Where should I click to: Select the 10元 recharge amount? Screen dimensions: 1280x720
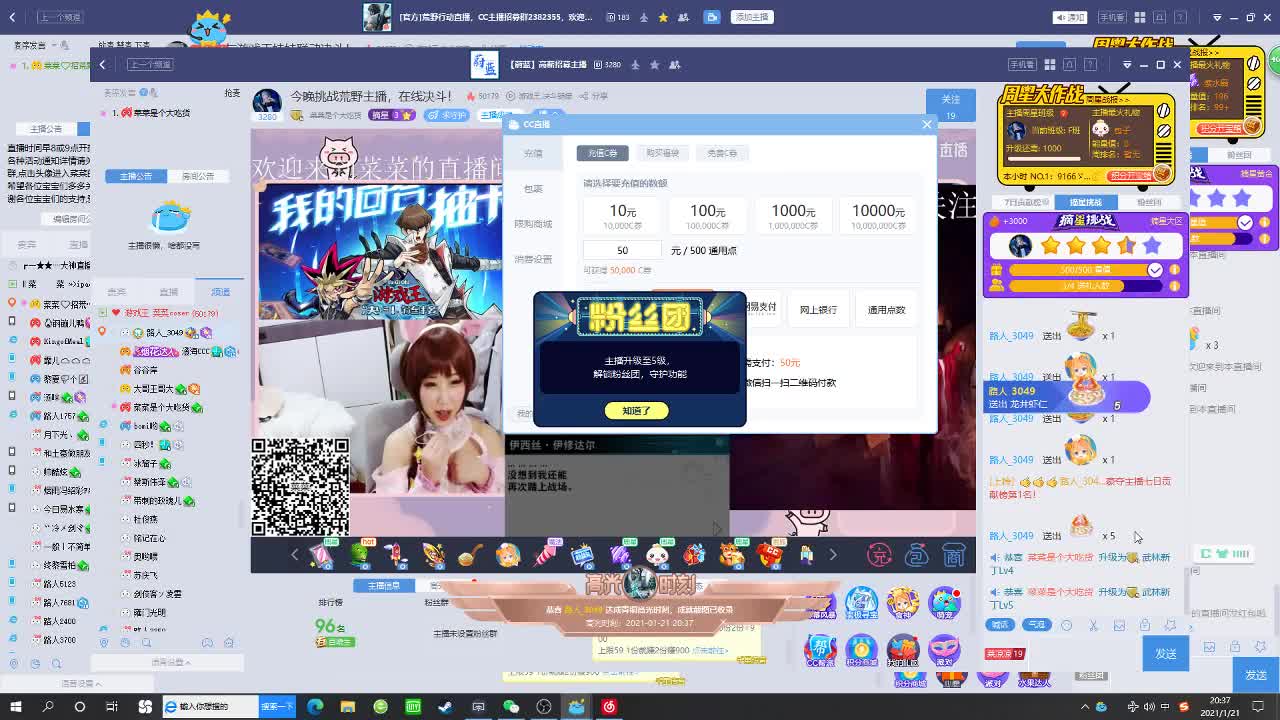[x=622, y=215]
